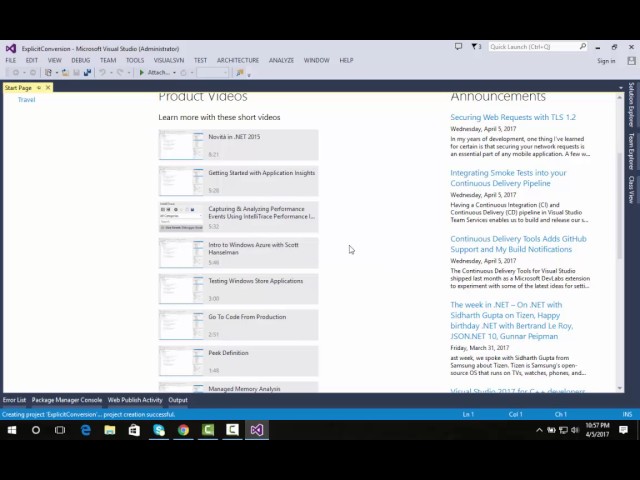Image resolution: width=640 pixels, height=480 pixels.
Task: Open File Explorer from the taskbar
Action: [x=110, y=430]
